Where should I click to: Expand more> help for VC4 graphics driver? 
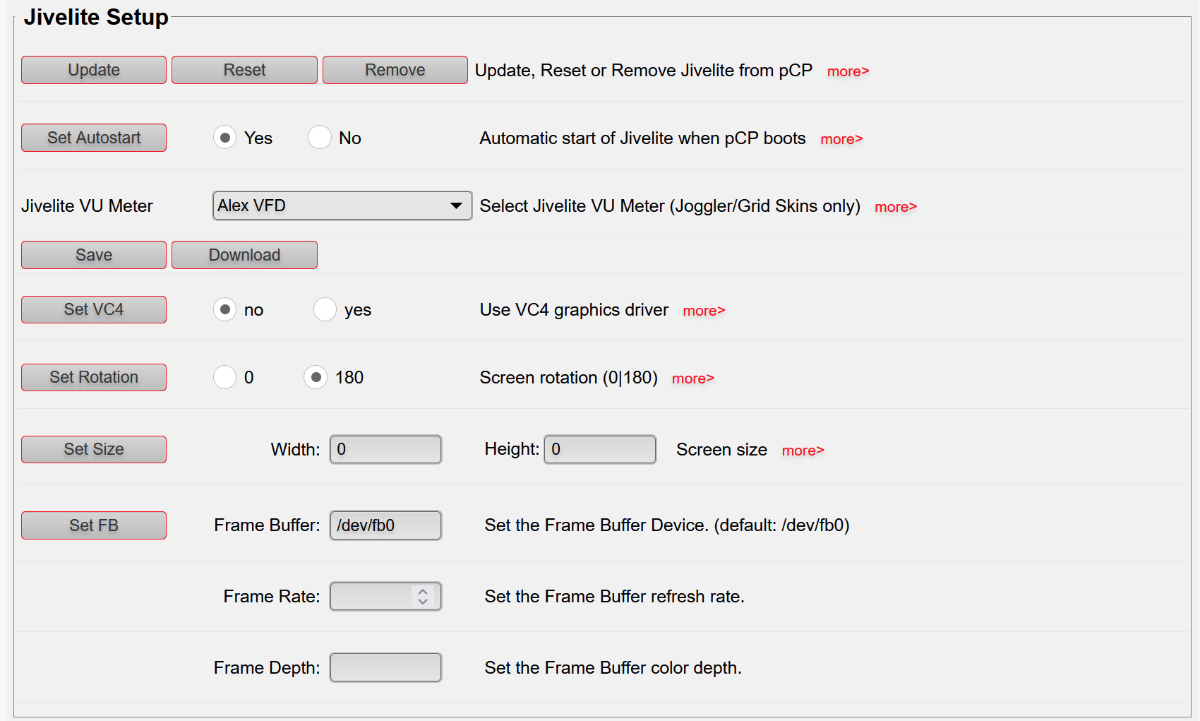pyautogui.click(x=704, y=311)
